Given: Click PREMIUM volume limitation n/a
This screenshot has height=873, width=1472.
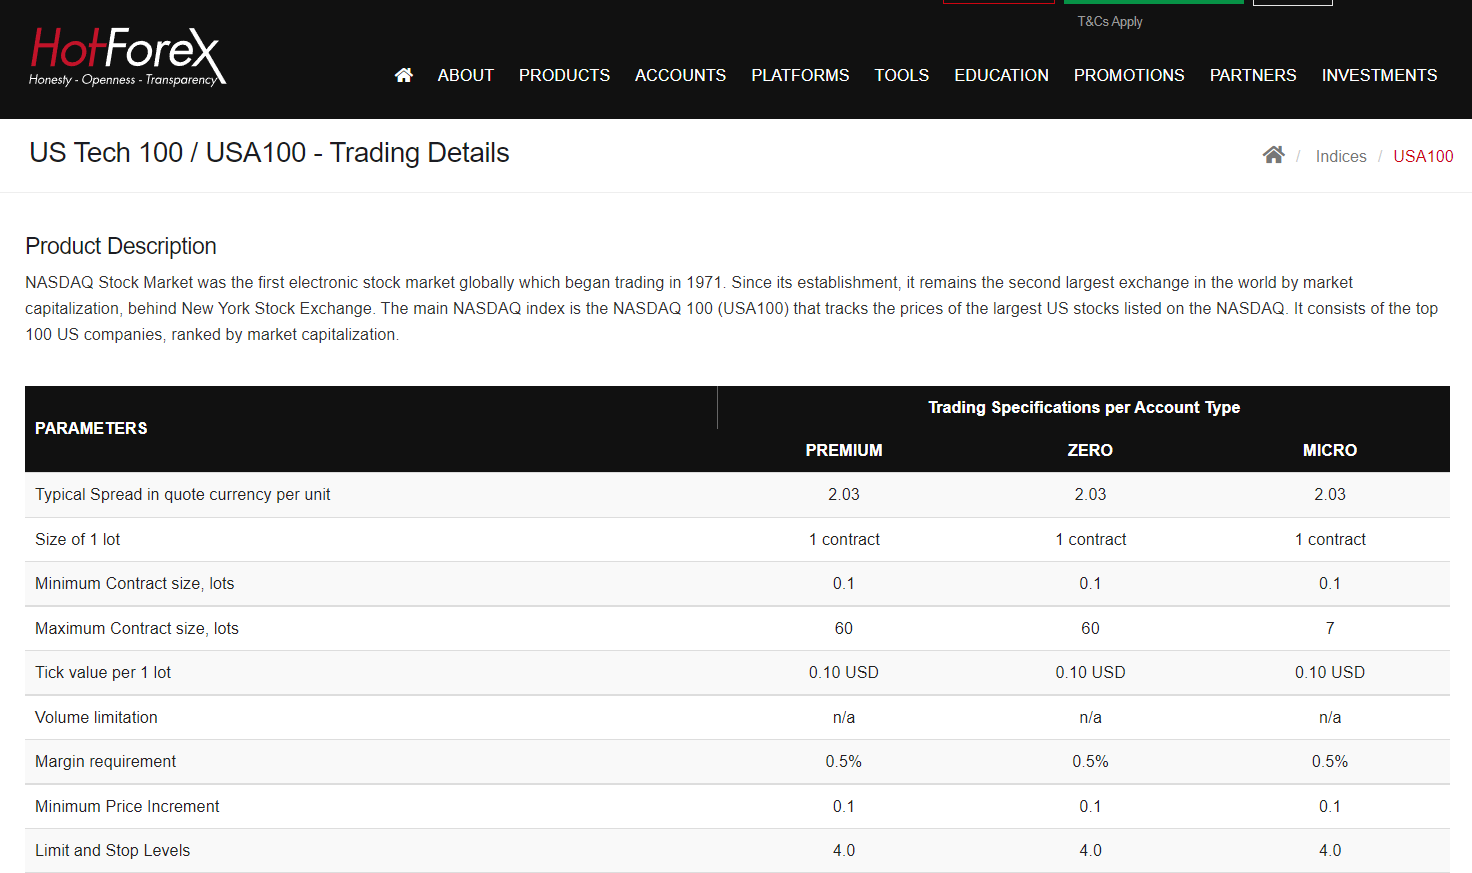Looking at the screenshot, I should (844, 717).
